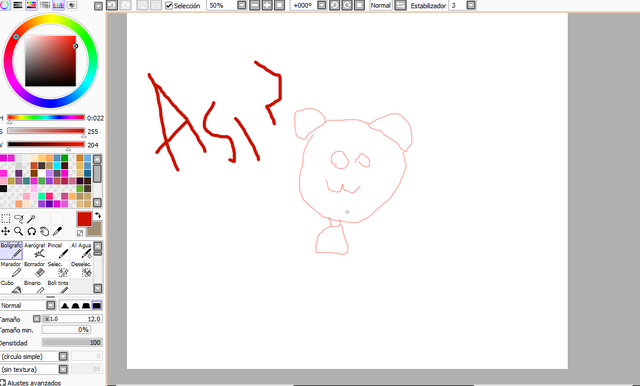Screen dimensions: 640x386
Task: Click the red foreground color box
Action: [x=84, y=219]
